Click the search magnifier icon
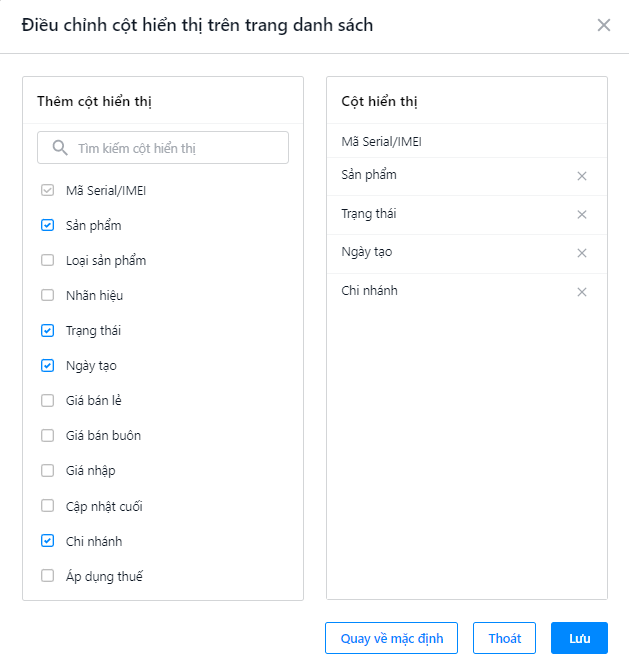 pos(60,148)
